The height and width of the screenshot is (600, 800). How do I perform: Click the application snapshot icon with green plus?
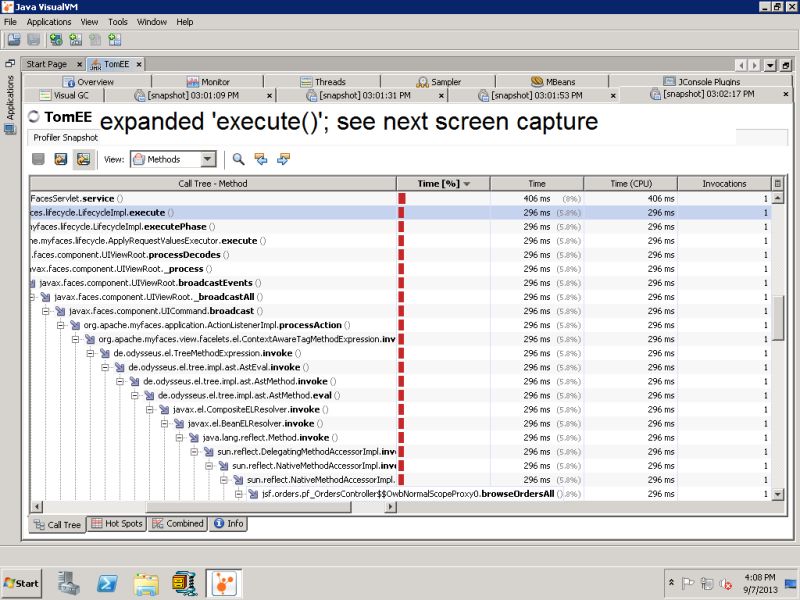pyautogui.click(x=114, y=40)
